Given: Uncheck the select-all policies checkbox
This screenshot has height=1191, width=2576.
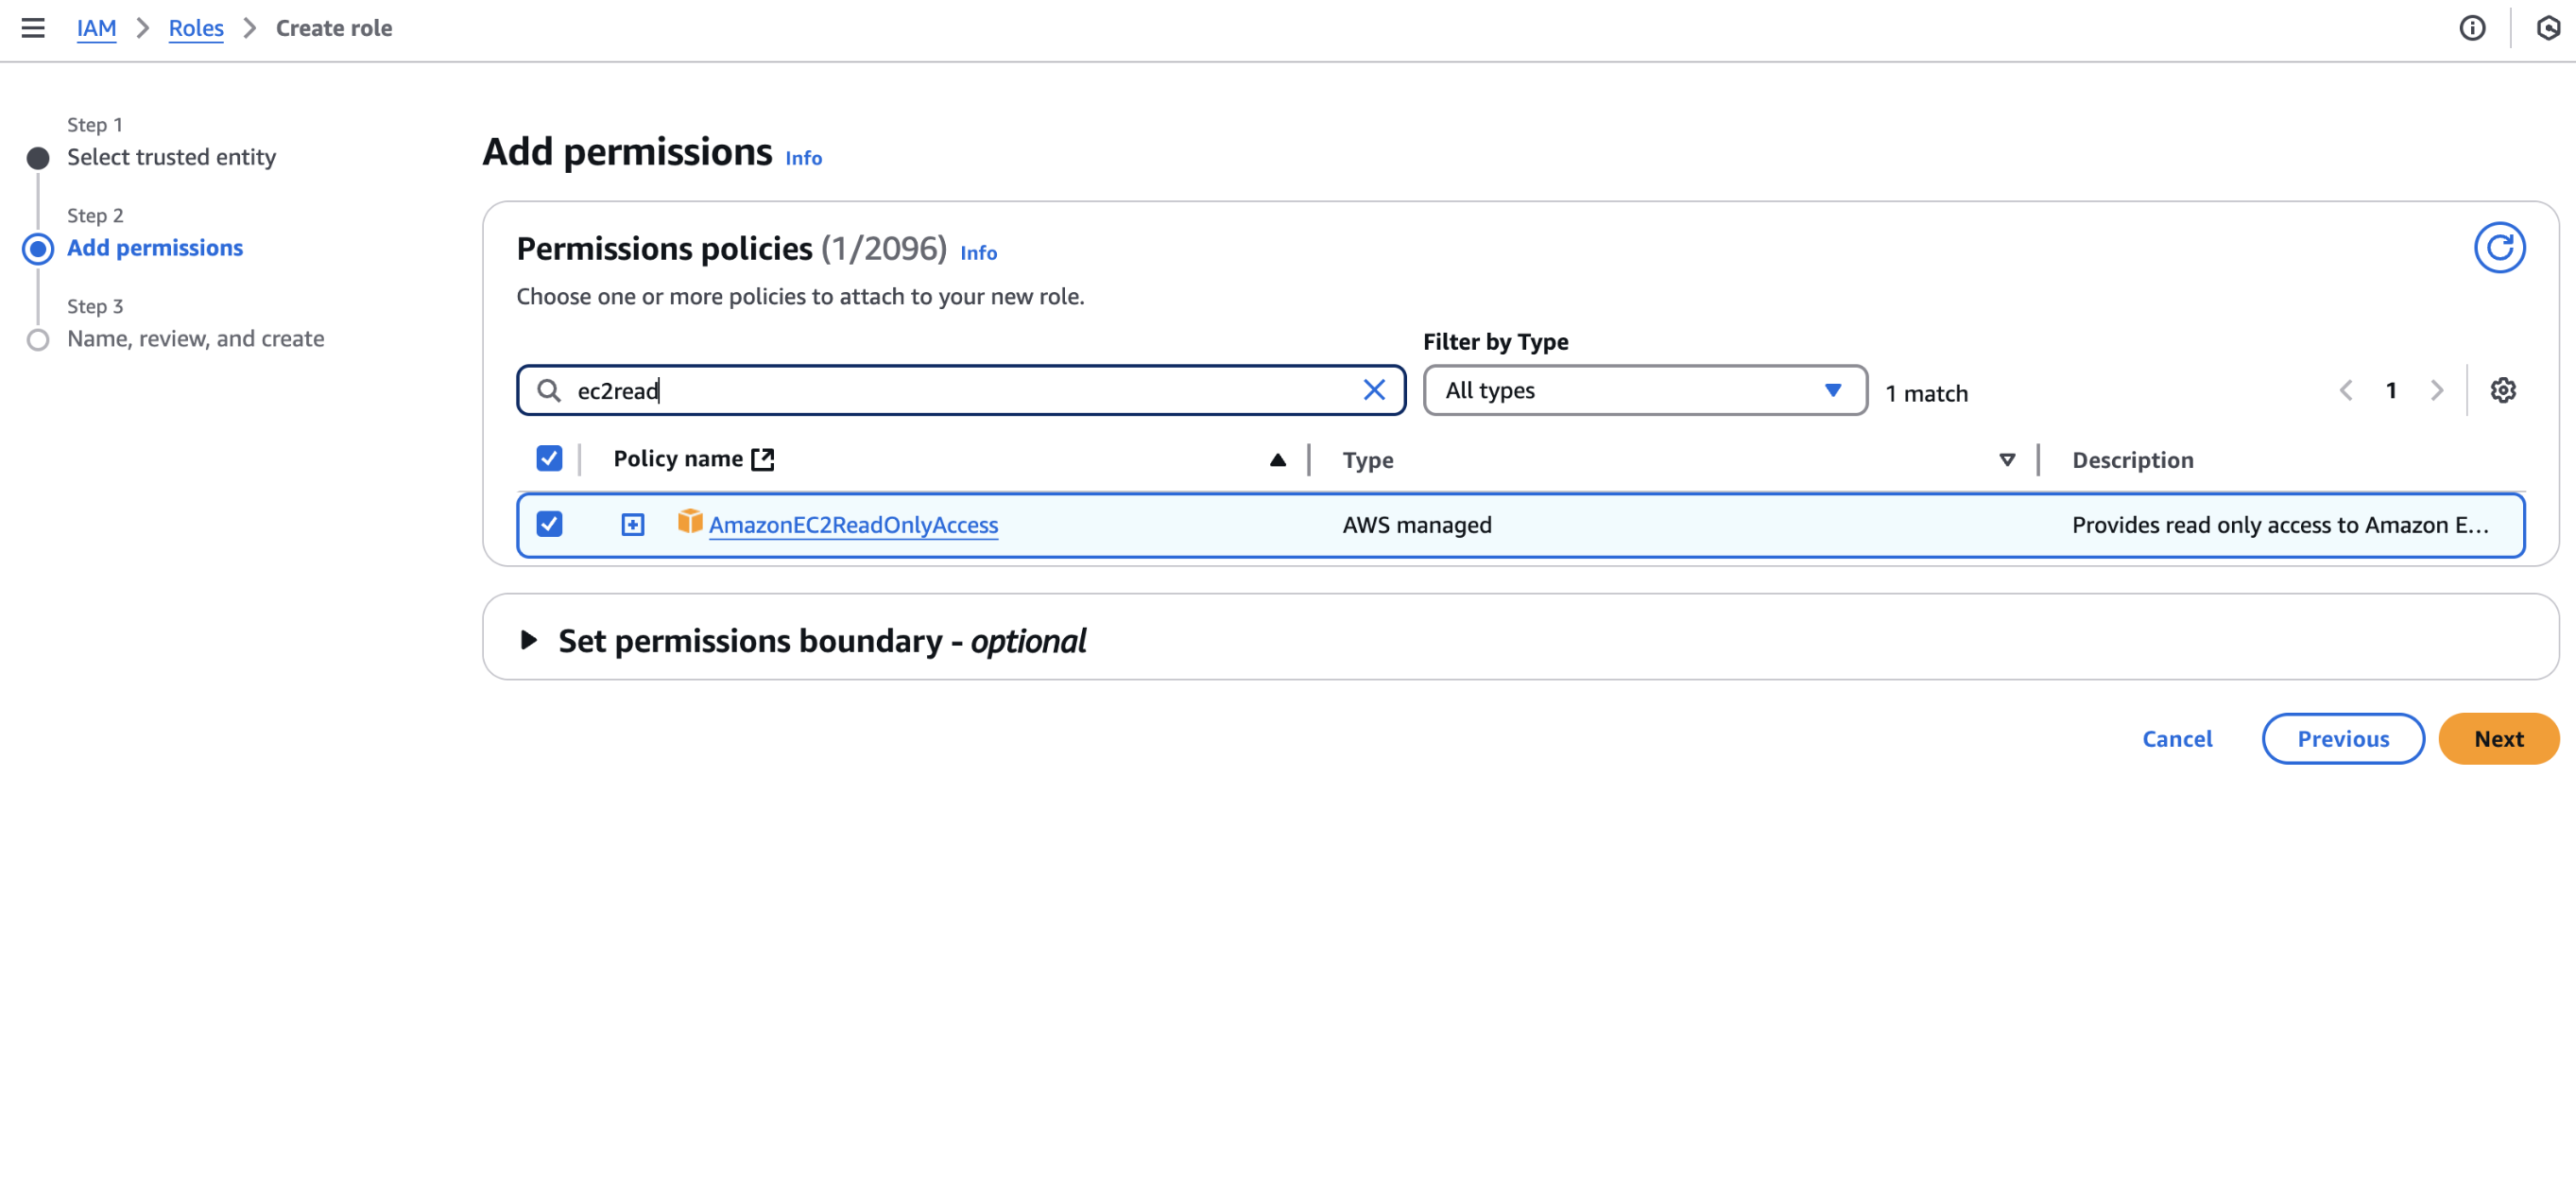Looking at the screenshot, I should click(549, 459).
